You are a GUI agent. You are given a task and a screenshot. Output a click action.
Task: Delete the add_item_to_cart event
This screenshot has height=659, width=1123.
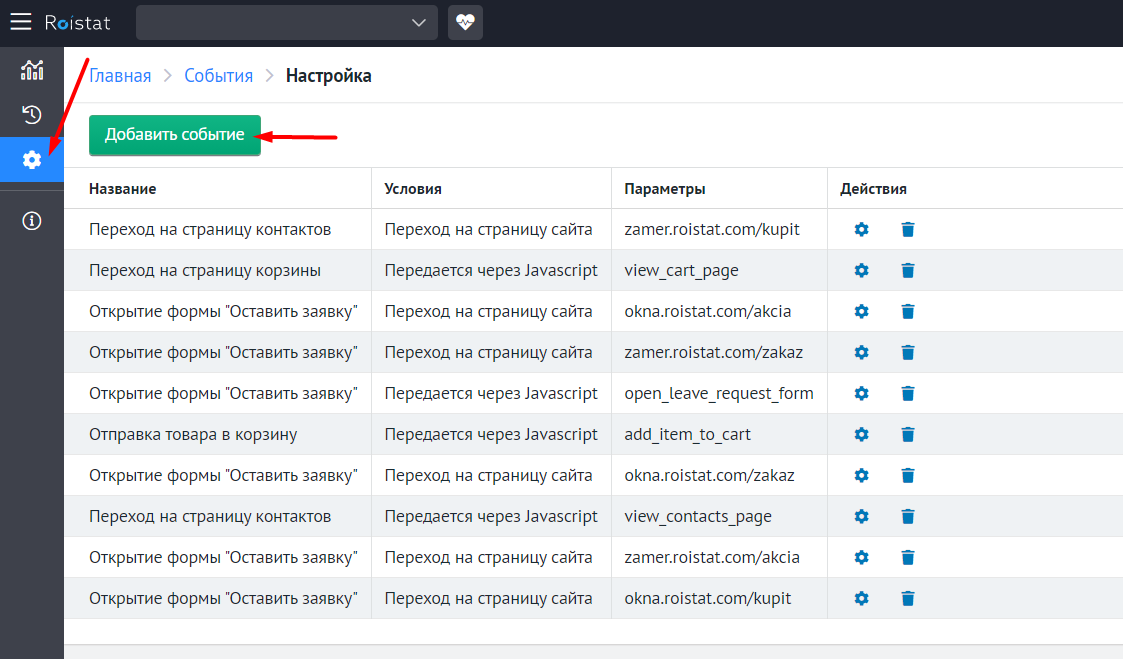907,434
